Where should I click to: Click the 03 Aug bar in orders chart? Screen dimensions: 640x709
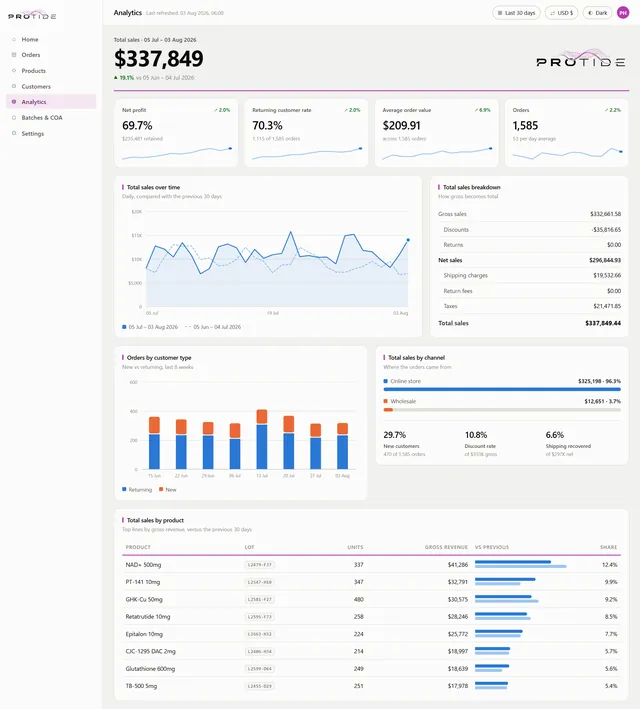point(343,446)
